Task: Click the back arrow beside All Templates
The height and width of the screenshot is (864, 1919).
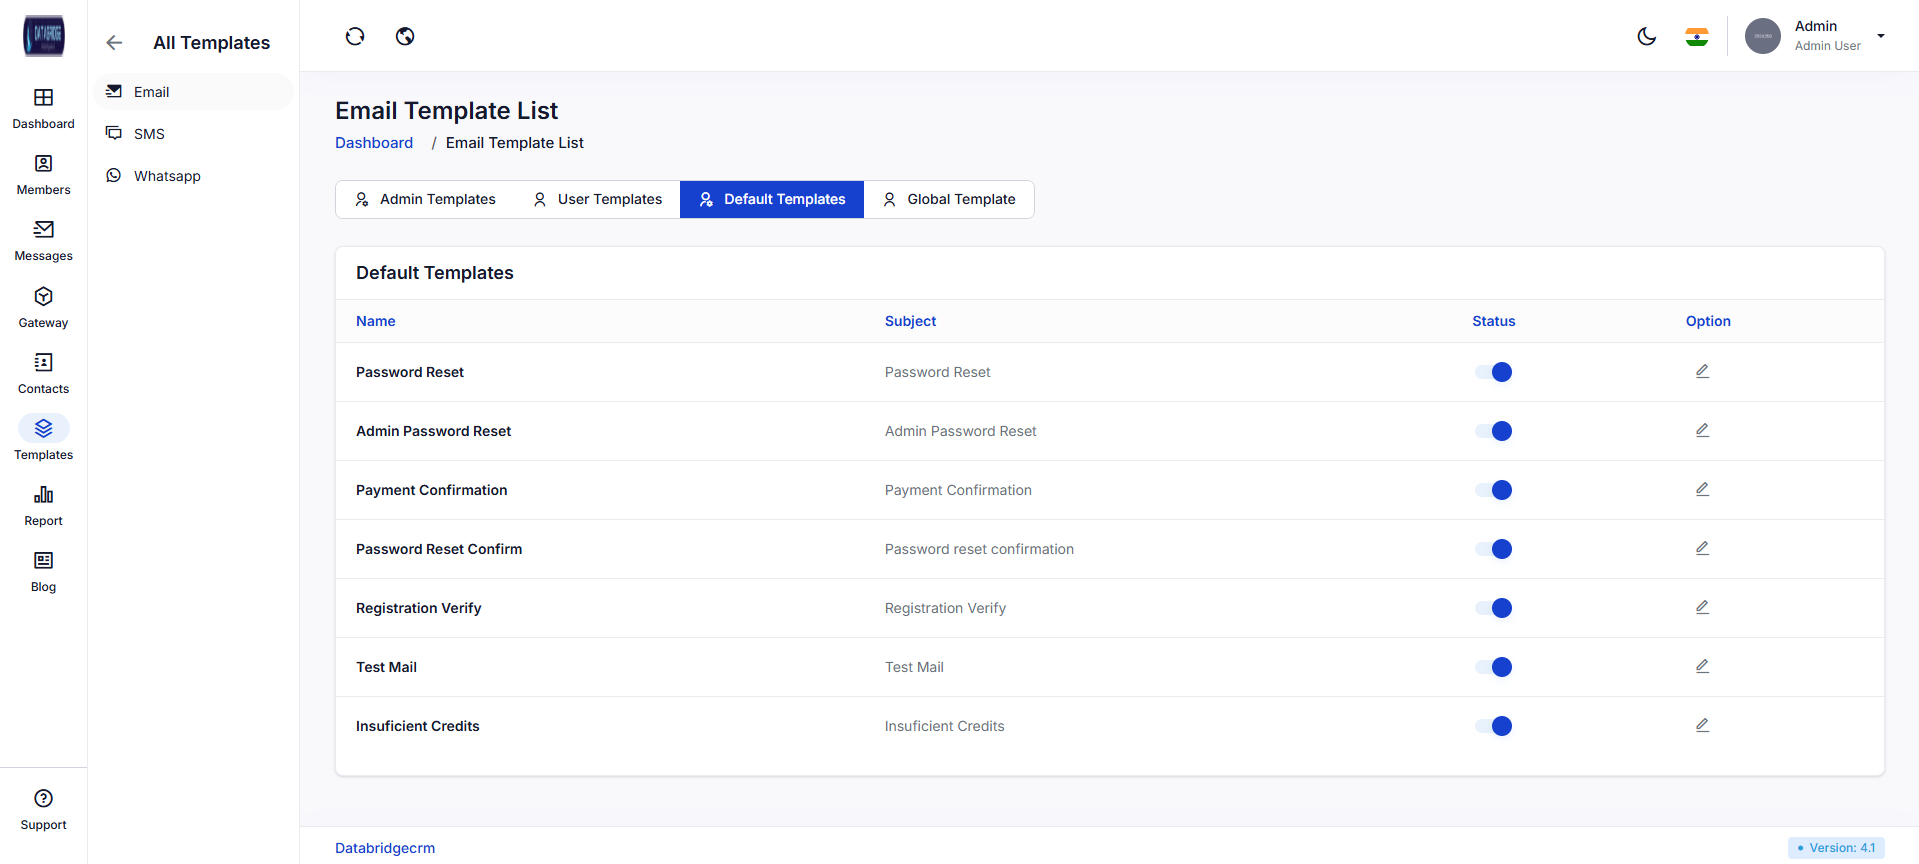Action: pyautogui.click(x=114, y=43)
